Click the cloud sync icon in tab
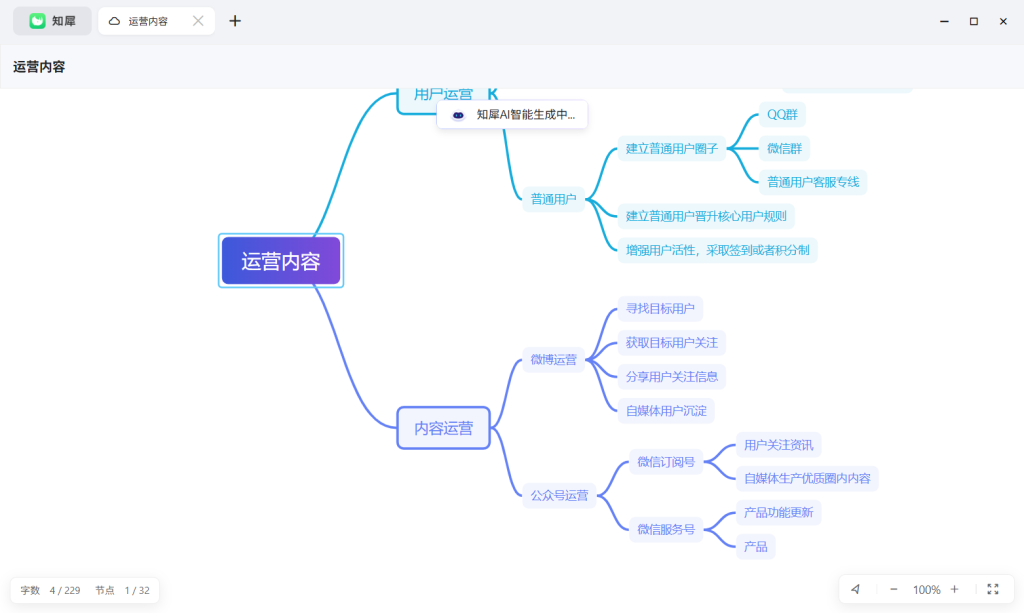Image resolution: width=1024 pixels, height=613 pixels. [114, 21]
